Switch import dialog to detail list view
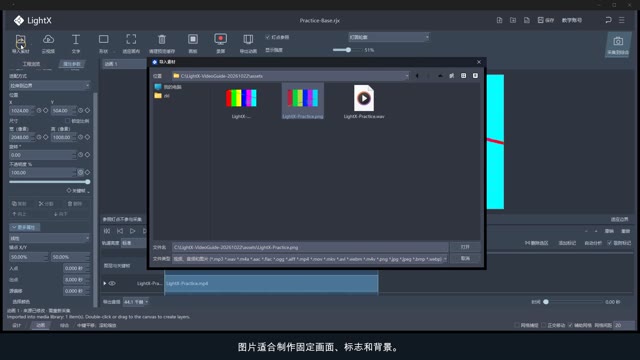 click(475, 76)
